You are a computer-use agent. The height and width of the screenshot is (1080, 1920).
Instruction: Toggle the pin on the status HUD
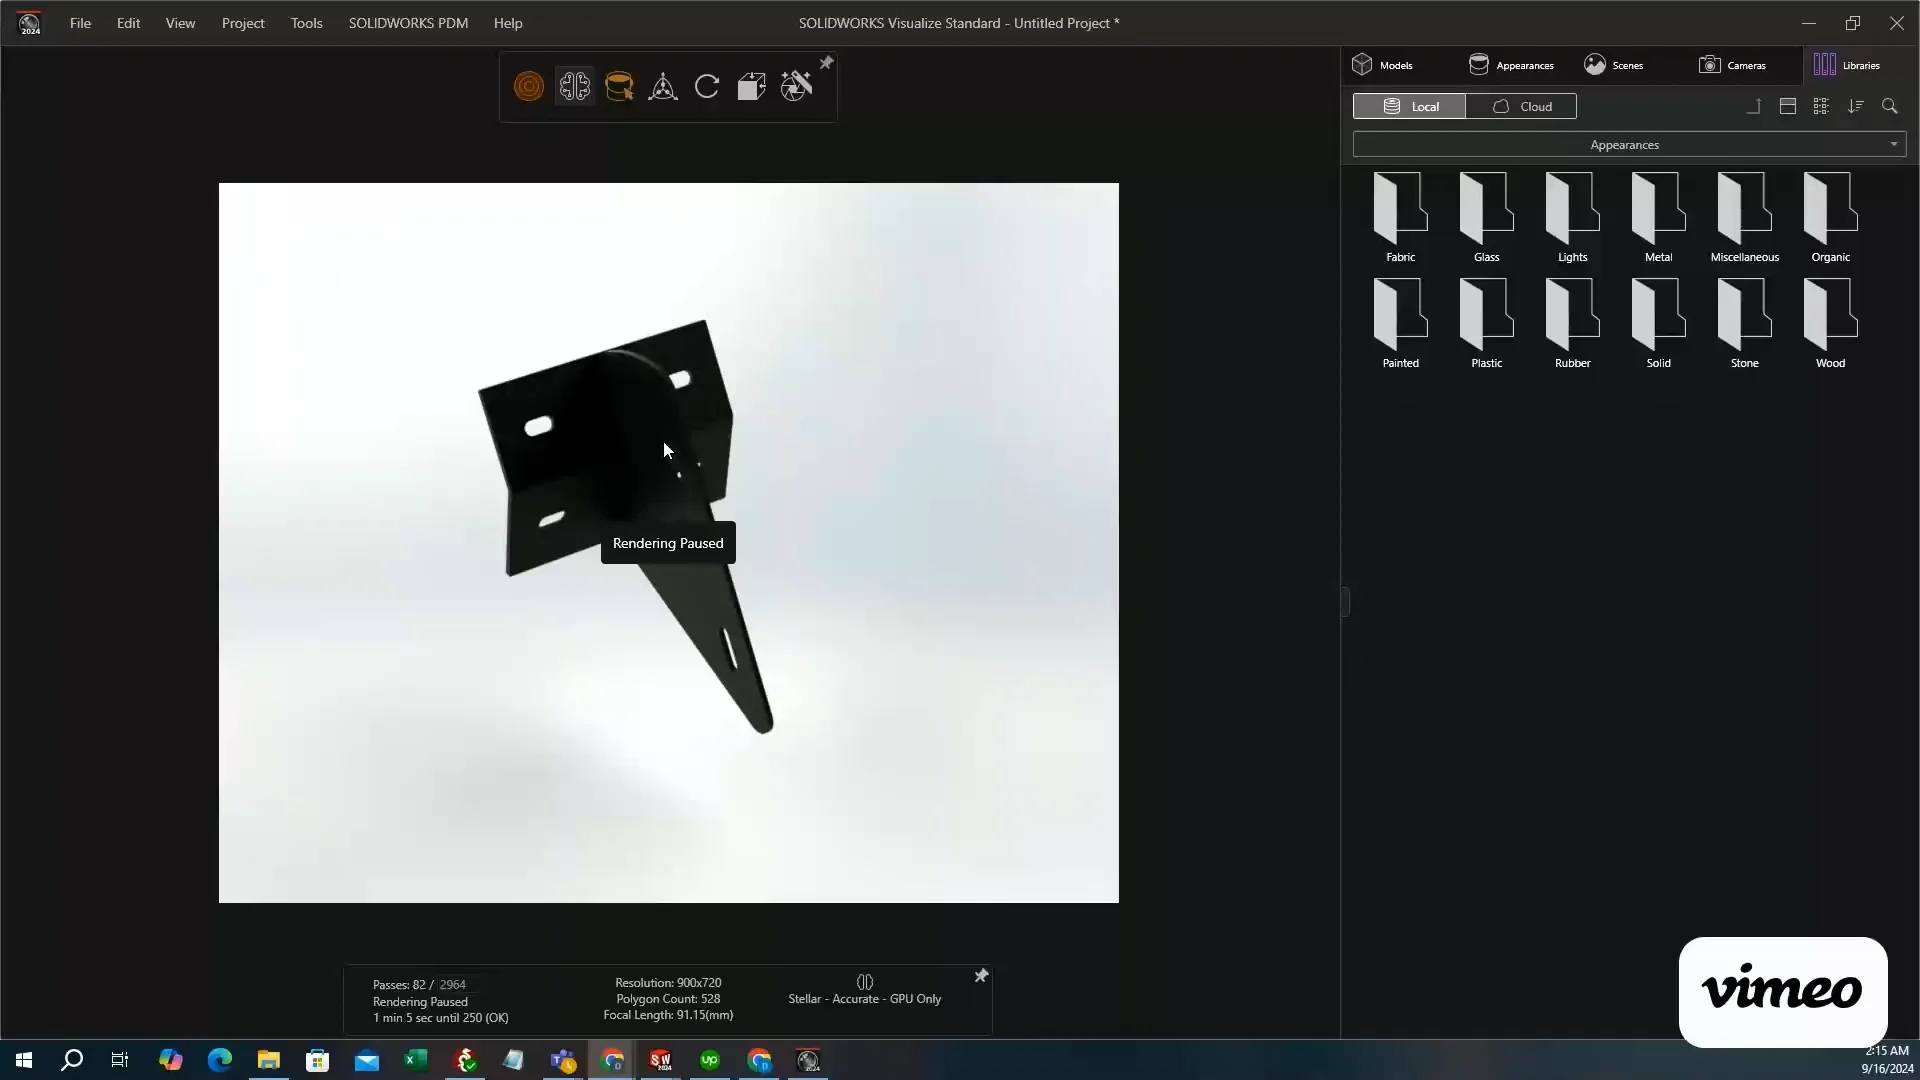pos(981,976)
